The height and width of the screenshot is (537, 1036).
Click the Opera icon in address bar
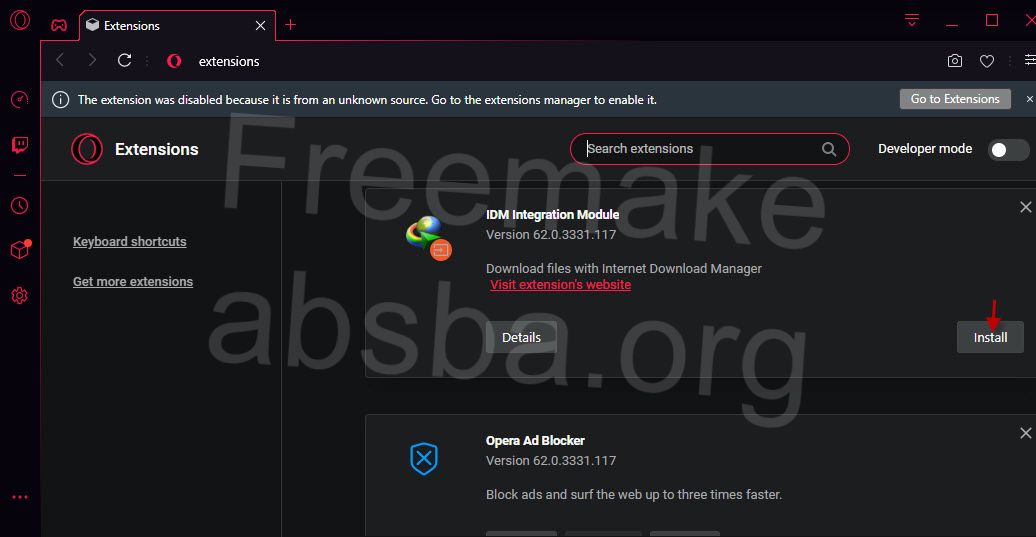[174, 61]
